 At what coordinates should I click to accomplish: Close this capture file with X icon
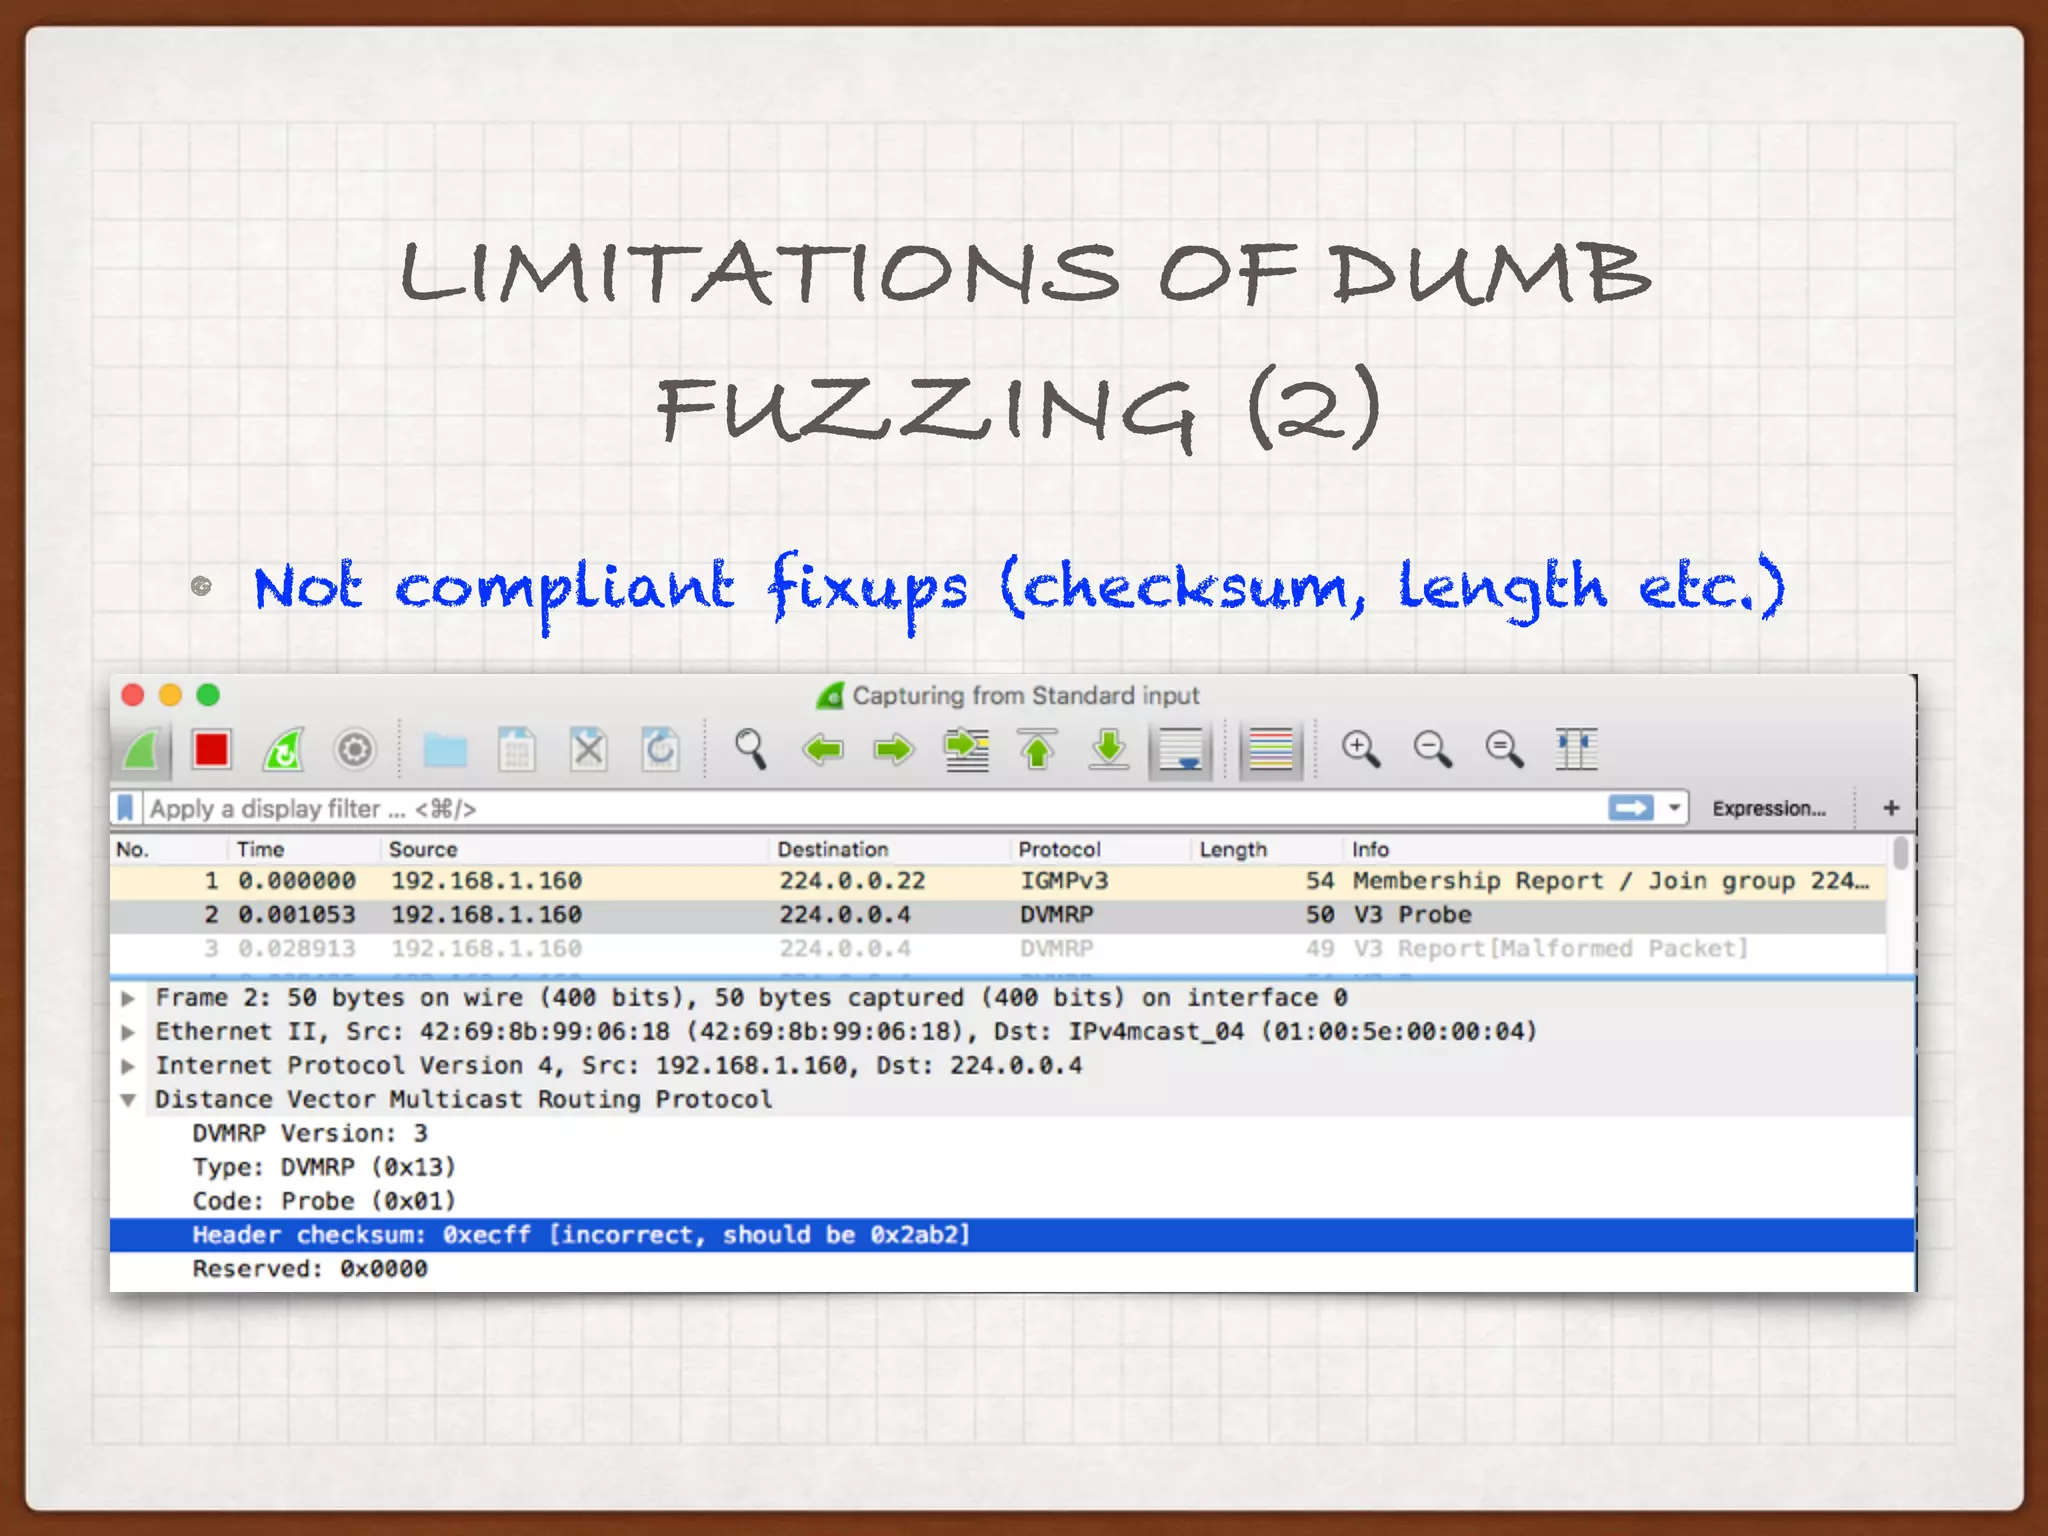tap(589, 749)
